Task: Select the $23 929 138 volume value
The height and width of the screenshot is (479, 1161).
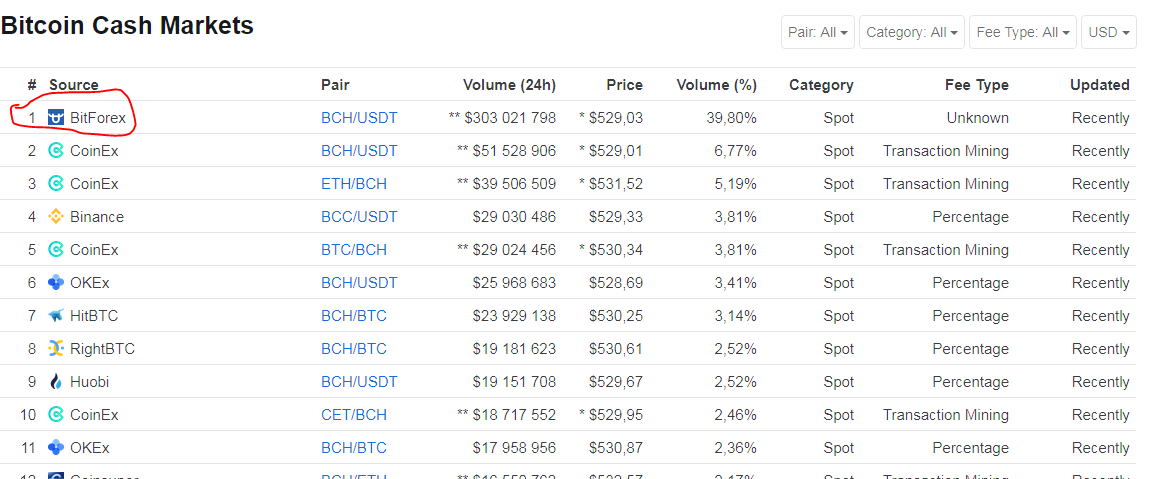Action: tap(515, 315)
